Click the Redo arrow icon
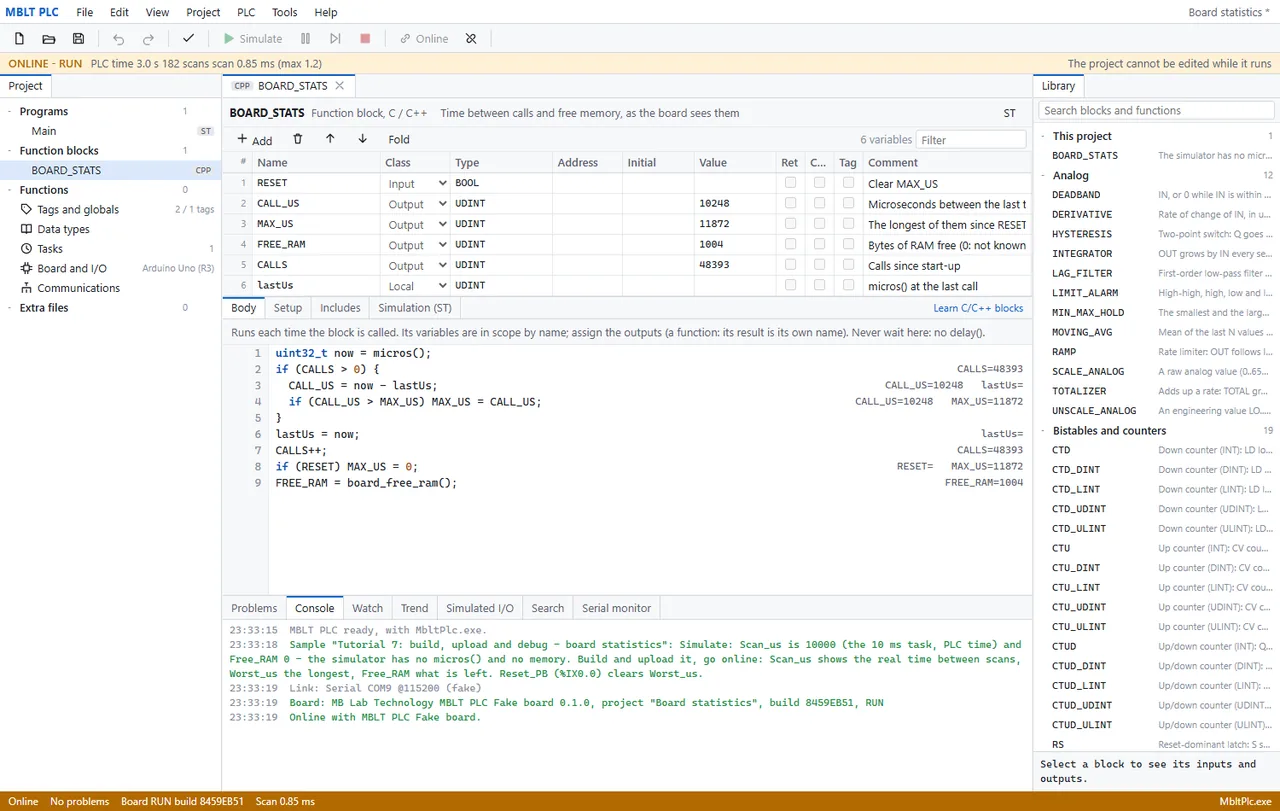1280x811 pixels. click(x=149, y=39)
